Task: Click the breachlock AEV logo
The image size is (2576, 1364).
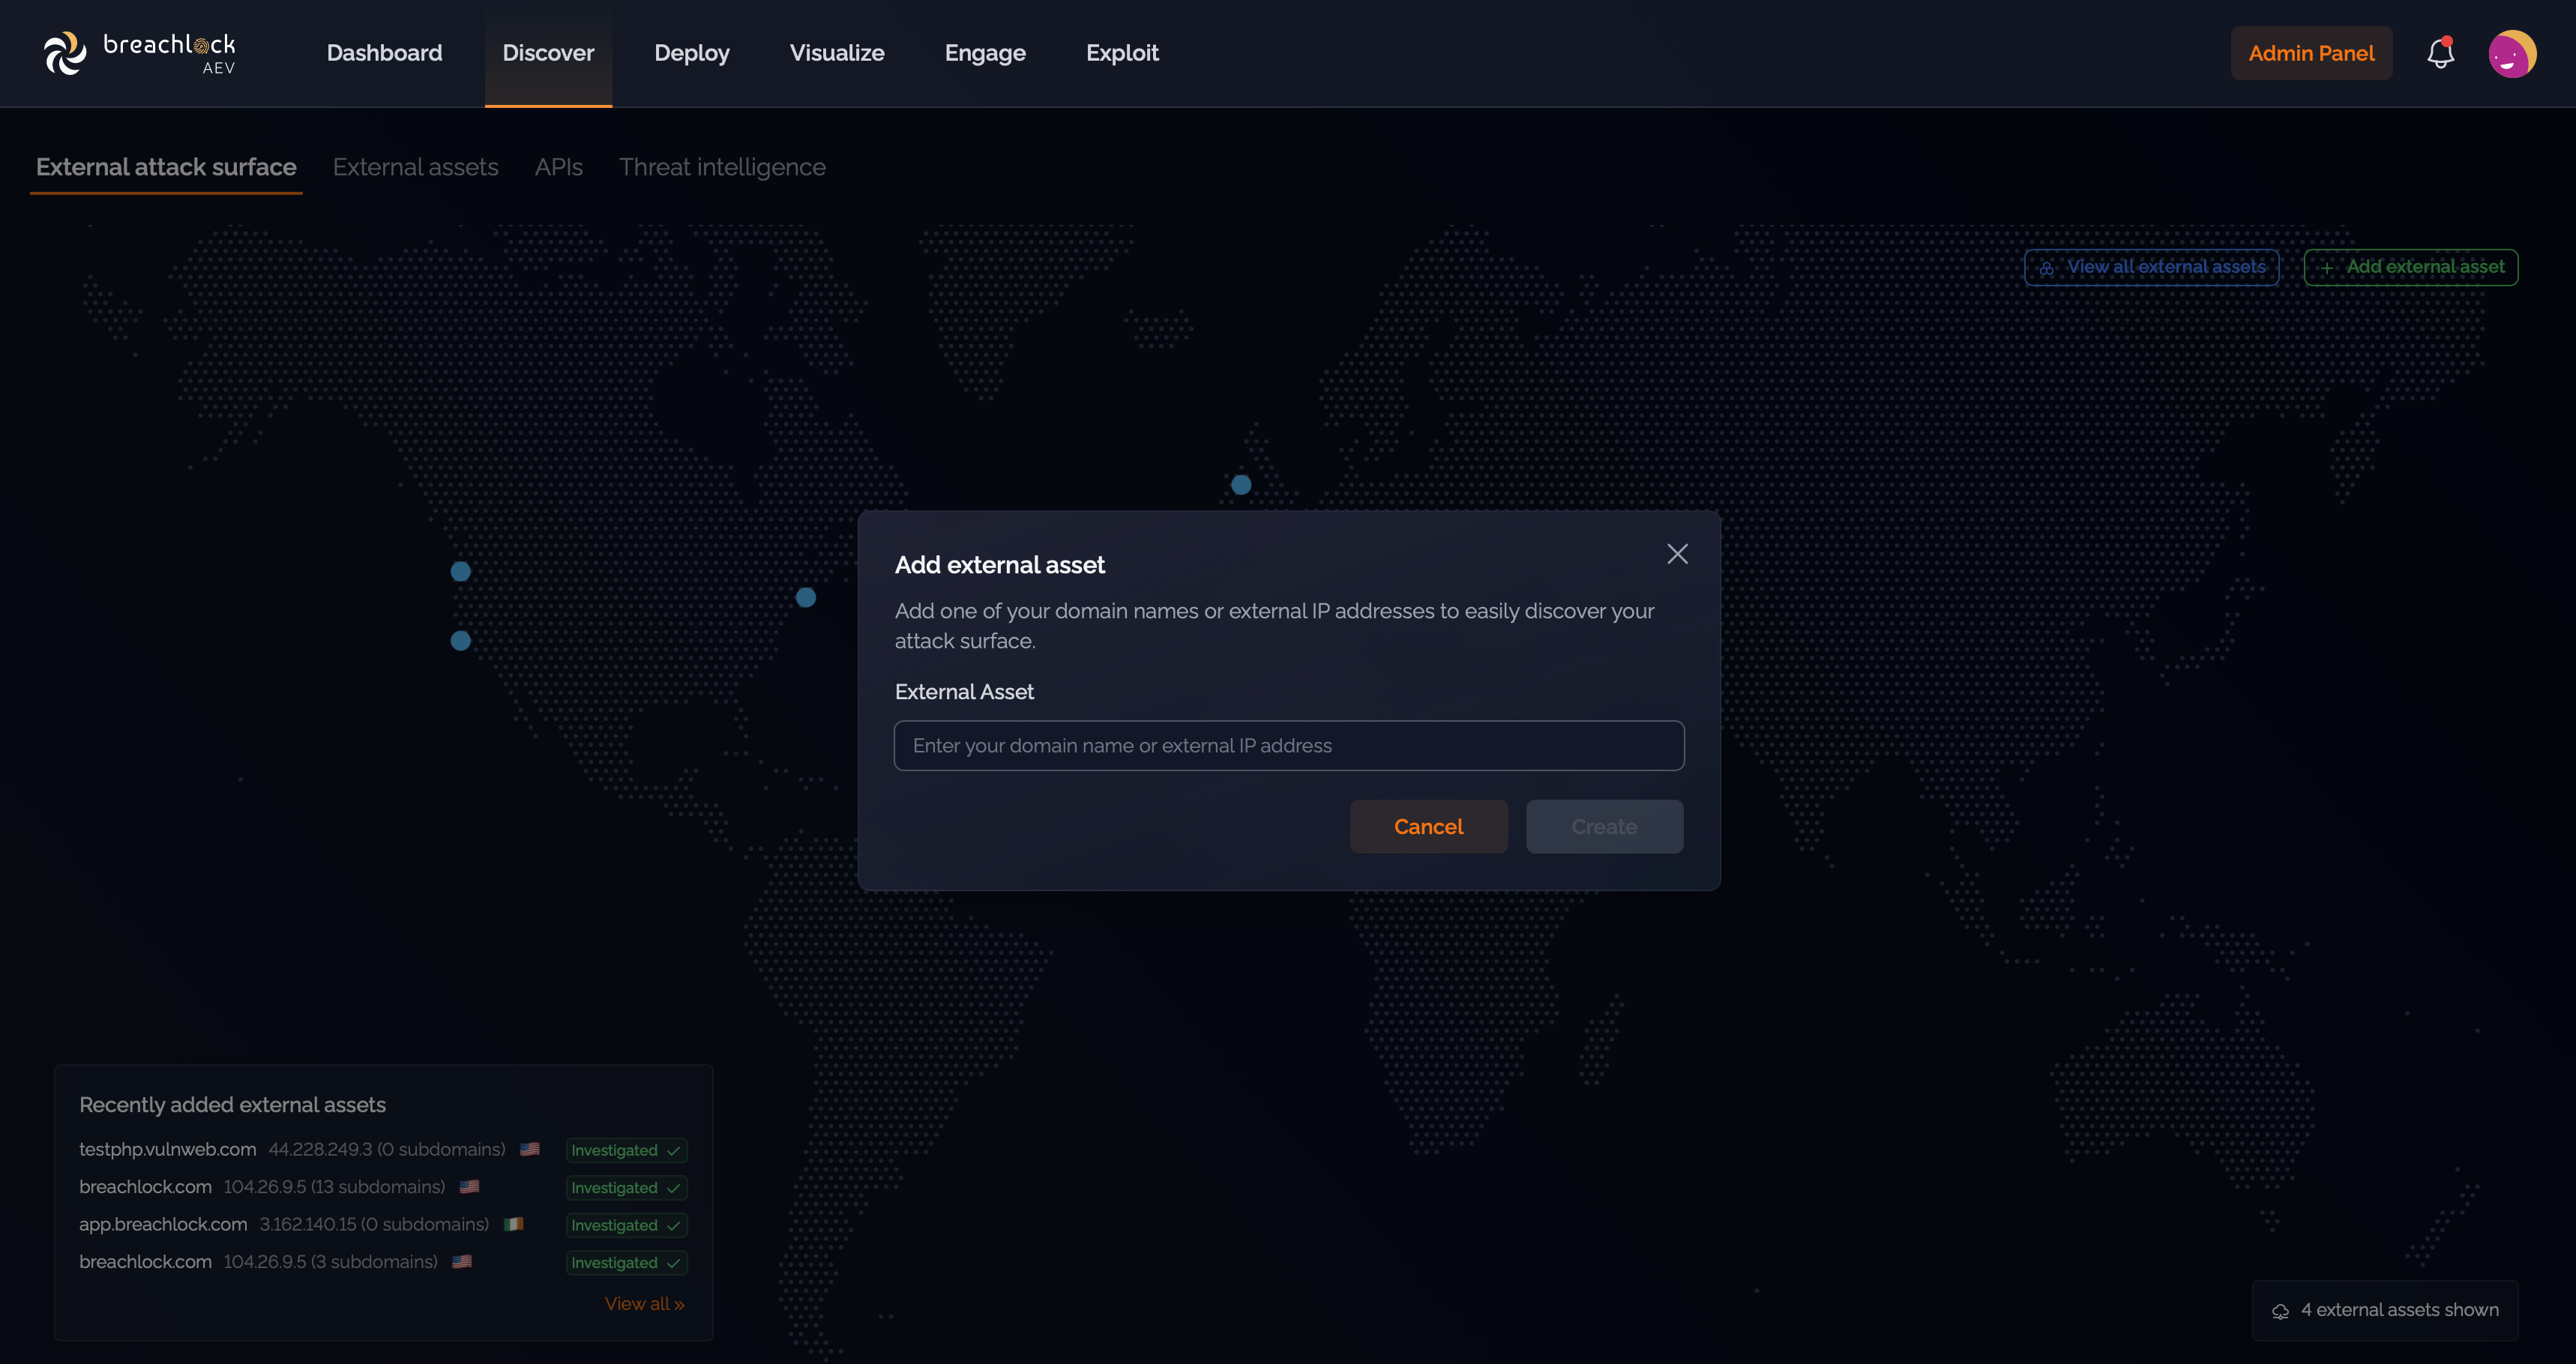Action: click(x=140, y=53)
